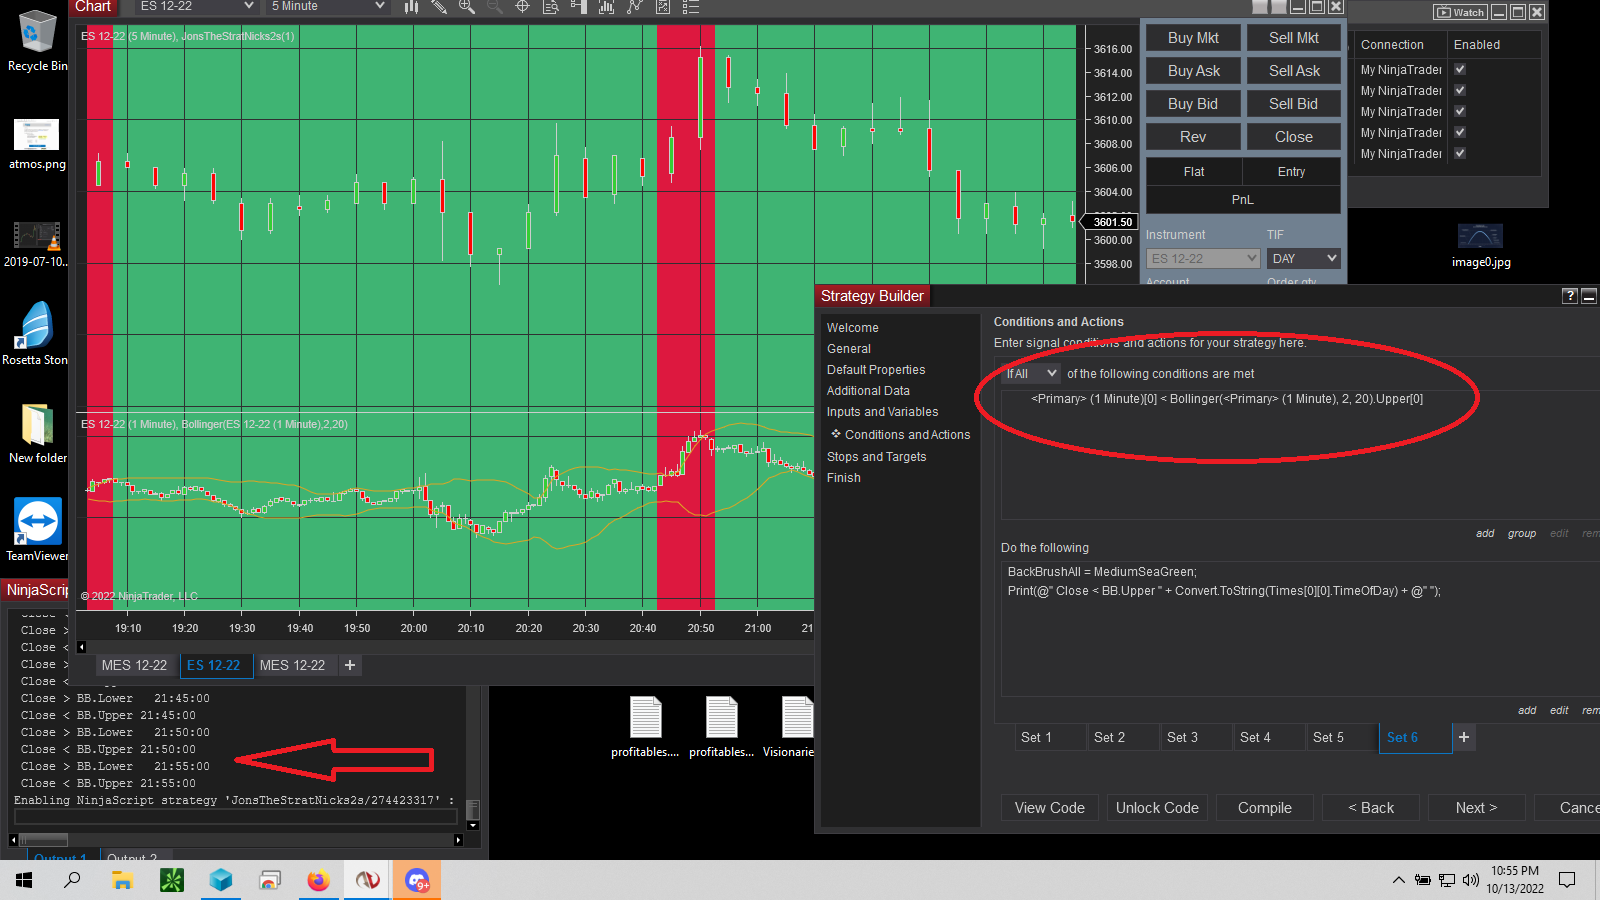Open the data box icon in chart toolbar
The height and width of the screenshot is (900, 1600).
coord(550,6)
